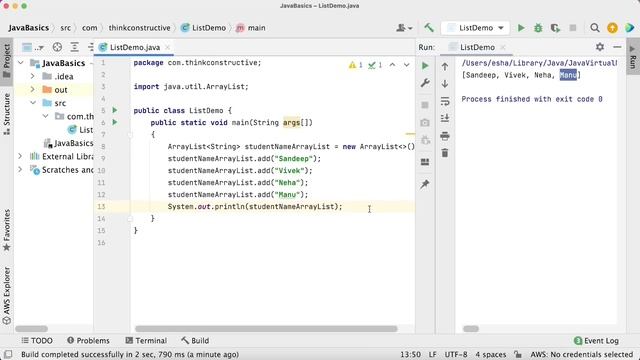Screen dimensions: 640x360
Task: Expand Scratches and Consoles node
Action: coord(20,170)
